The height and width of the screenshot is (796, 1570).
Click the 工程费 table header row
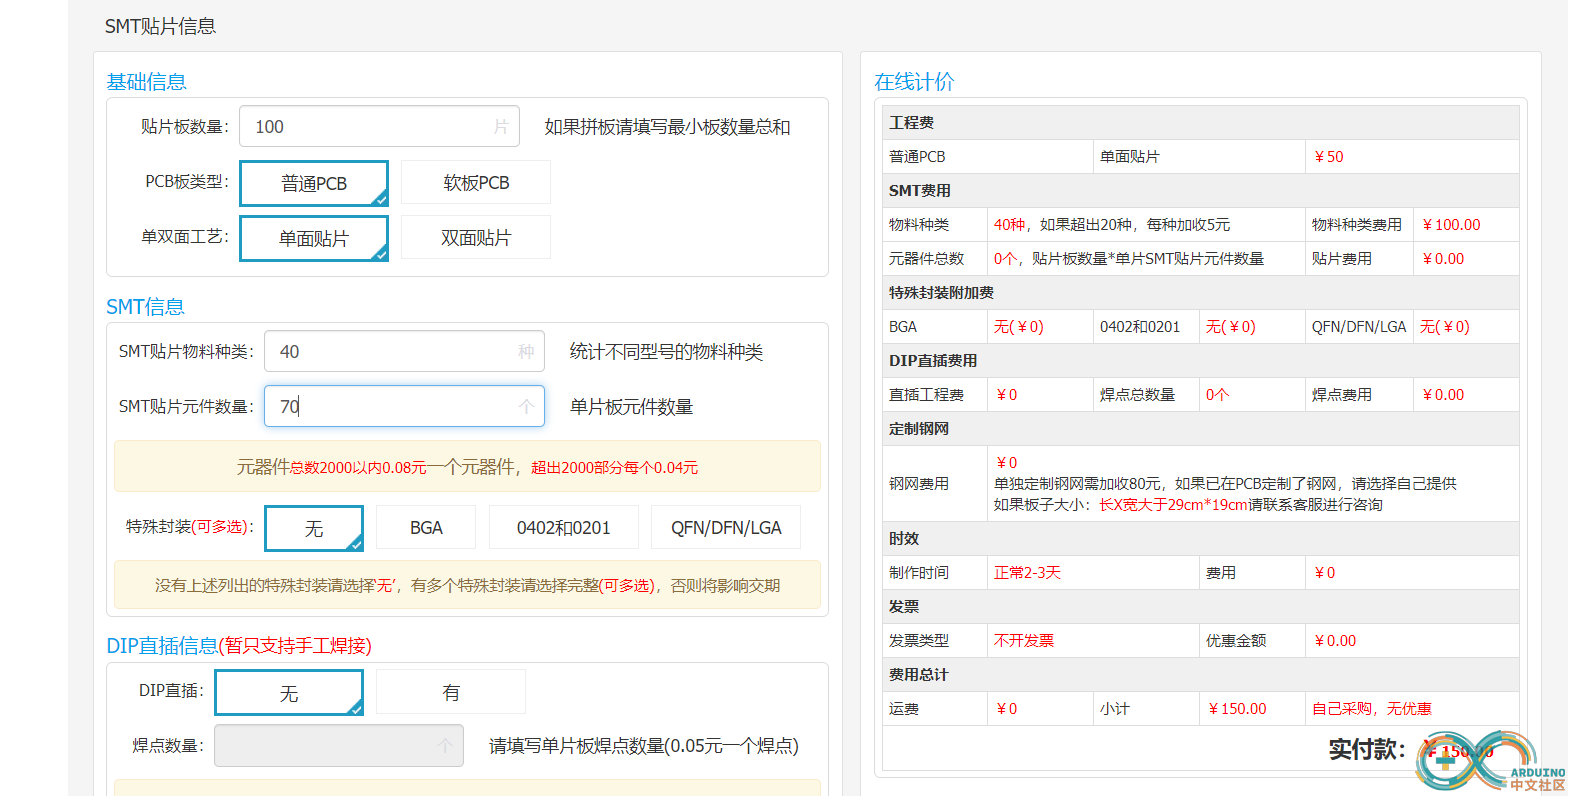click(1200, 123)
